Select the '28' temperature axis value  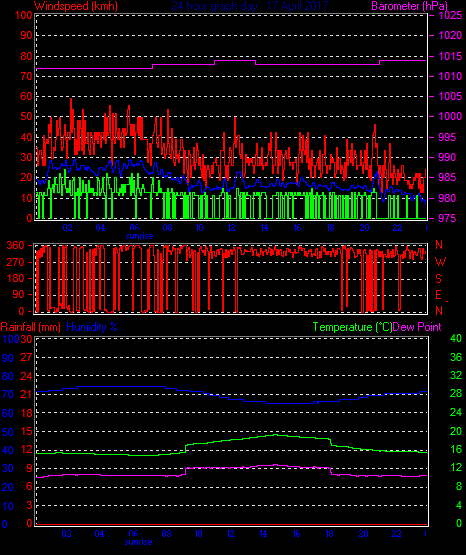[x=456, y=393]
